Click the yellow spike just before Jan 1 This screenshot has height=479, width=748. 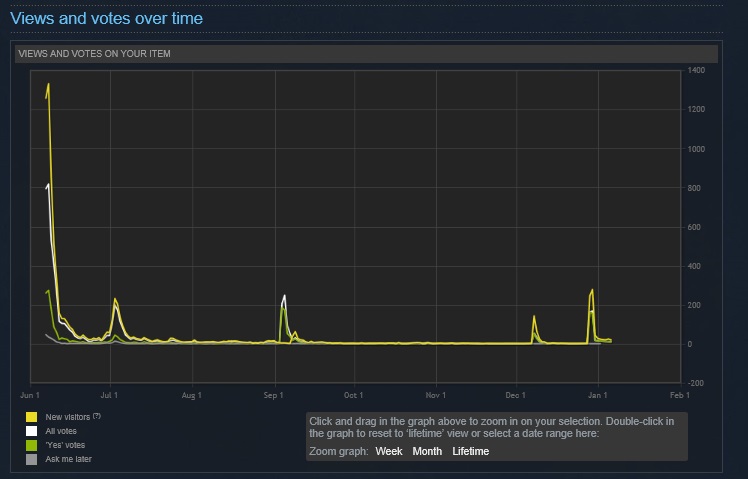[592, 291]
